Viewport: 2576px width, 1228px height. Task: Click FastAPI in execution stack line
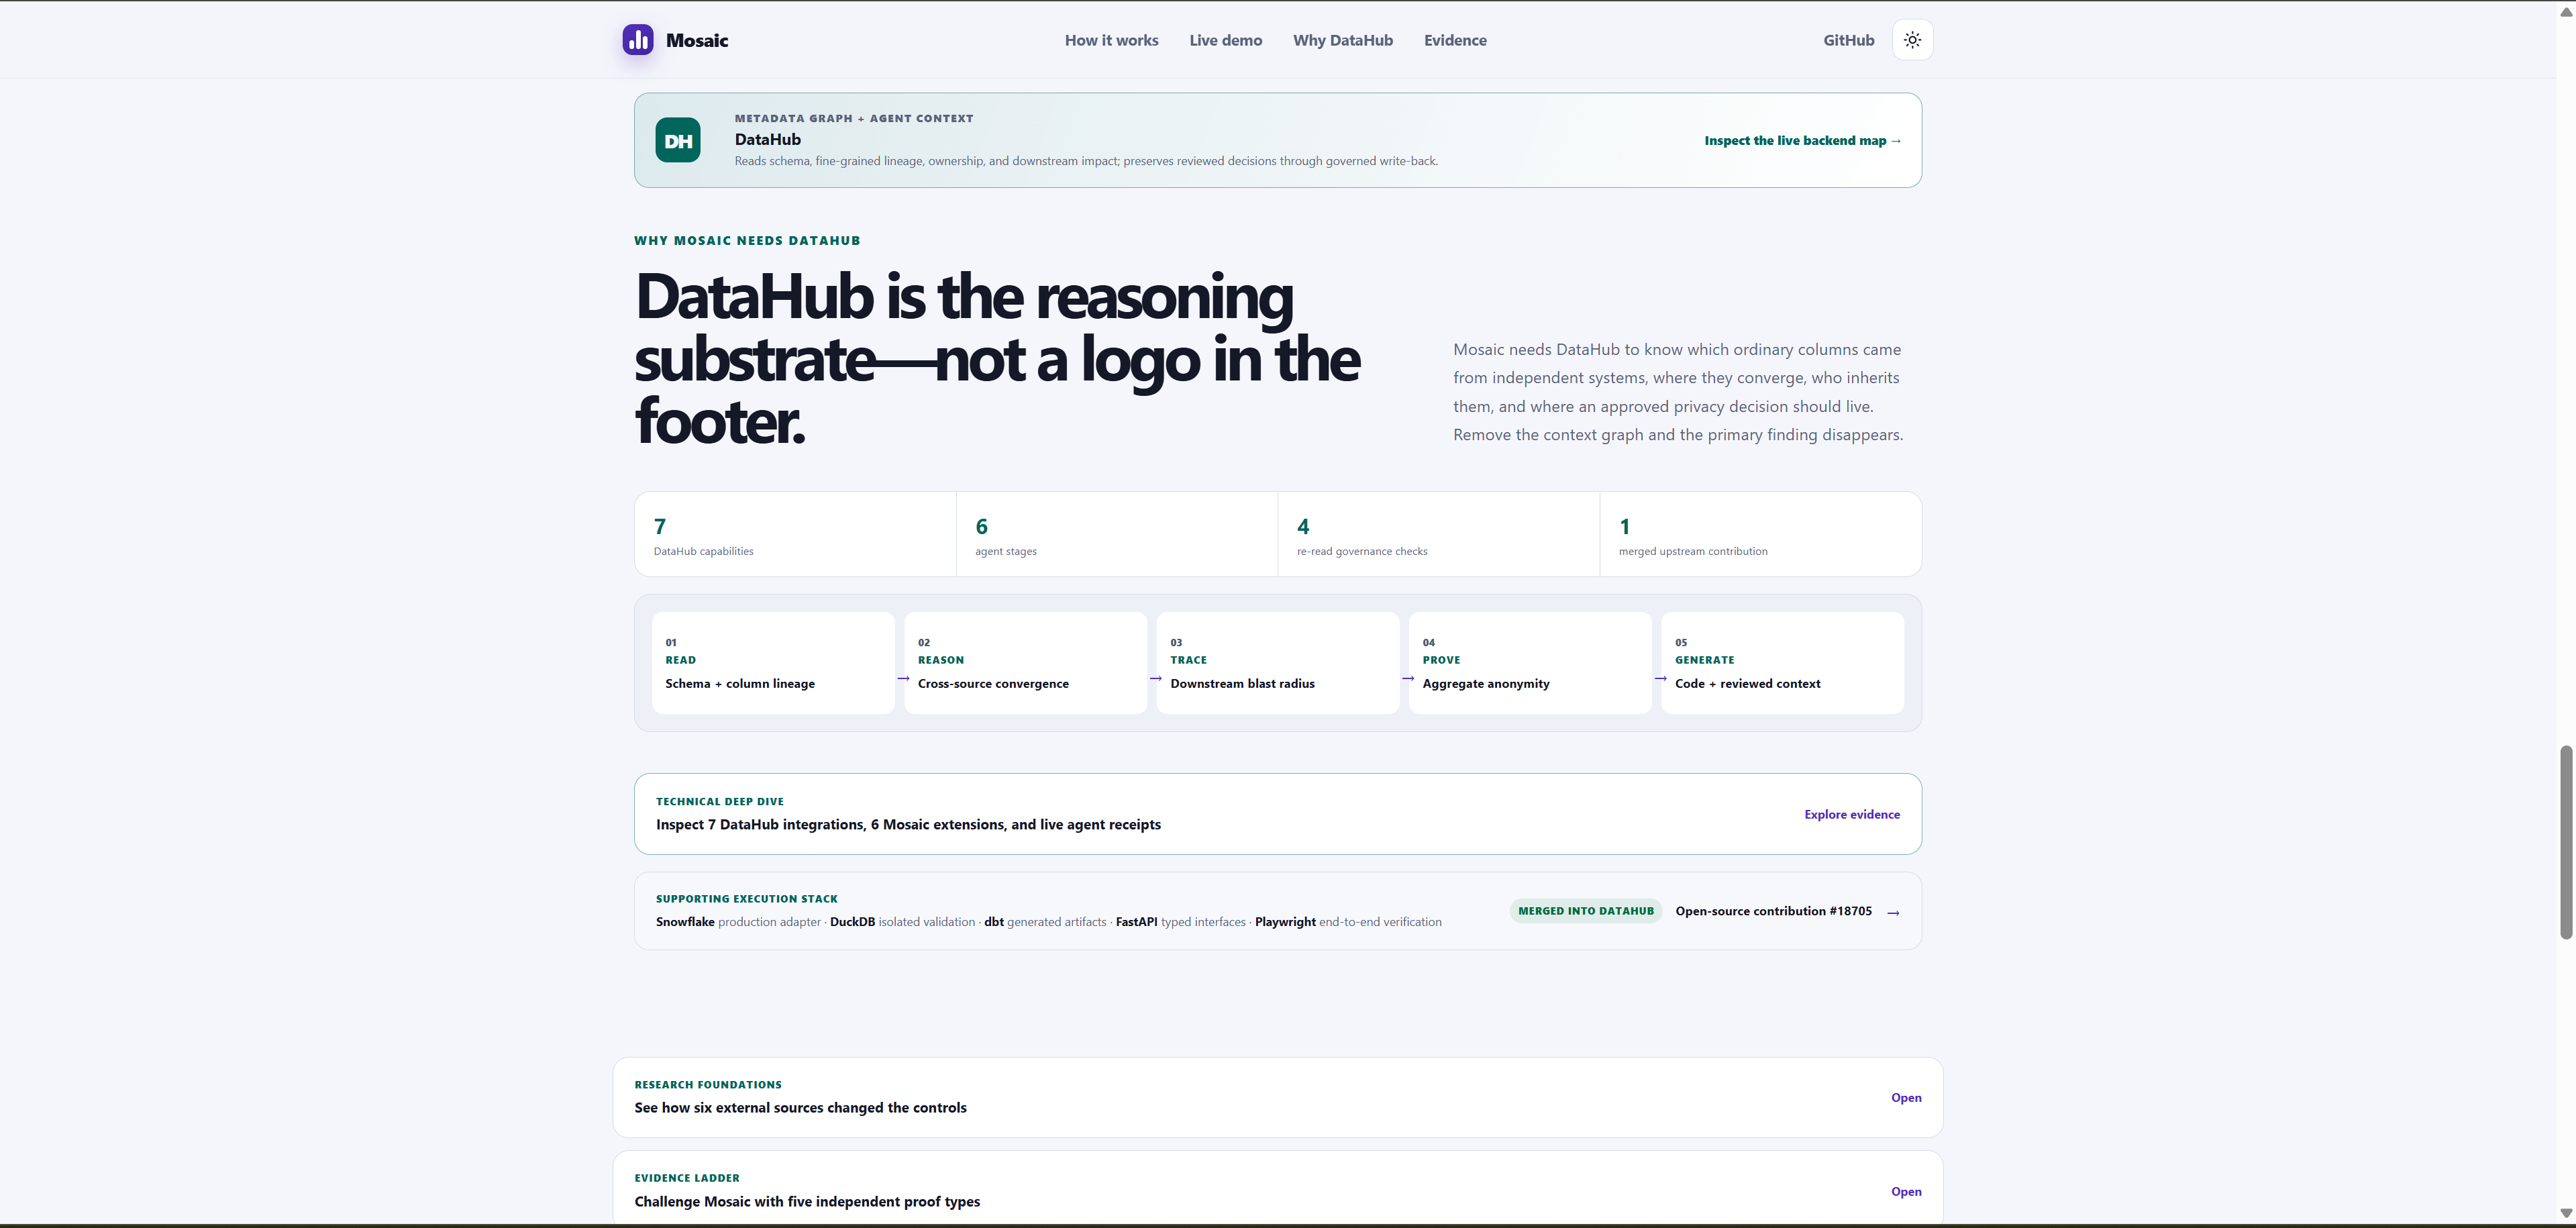(1136, 922)
